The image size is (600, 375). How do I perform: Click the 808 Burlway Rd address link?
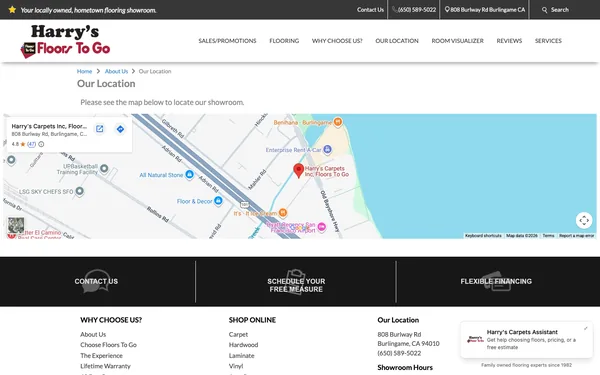pos(485,10)
